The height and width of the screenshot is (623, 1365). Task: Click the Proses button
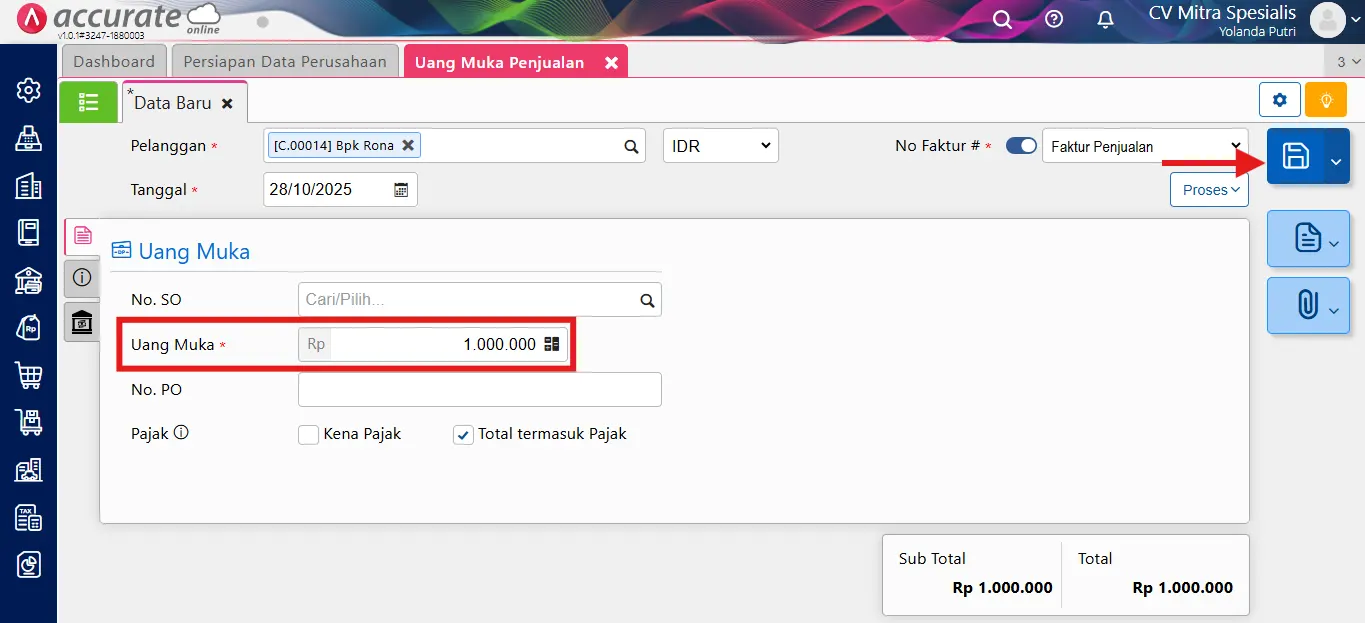pos(1210,190)
